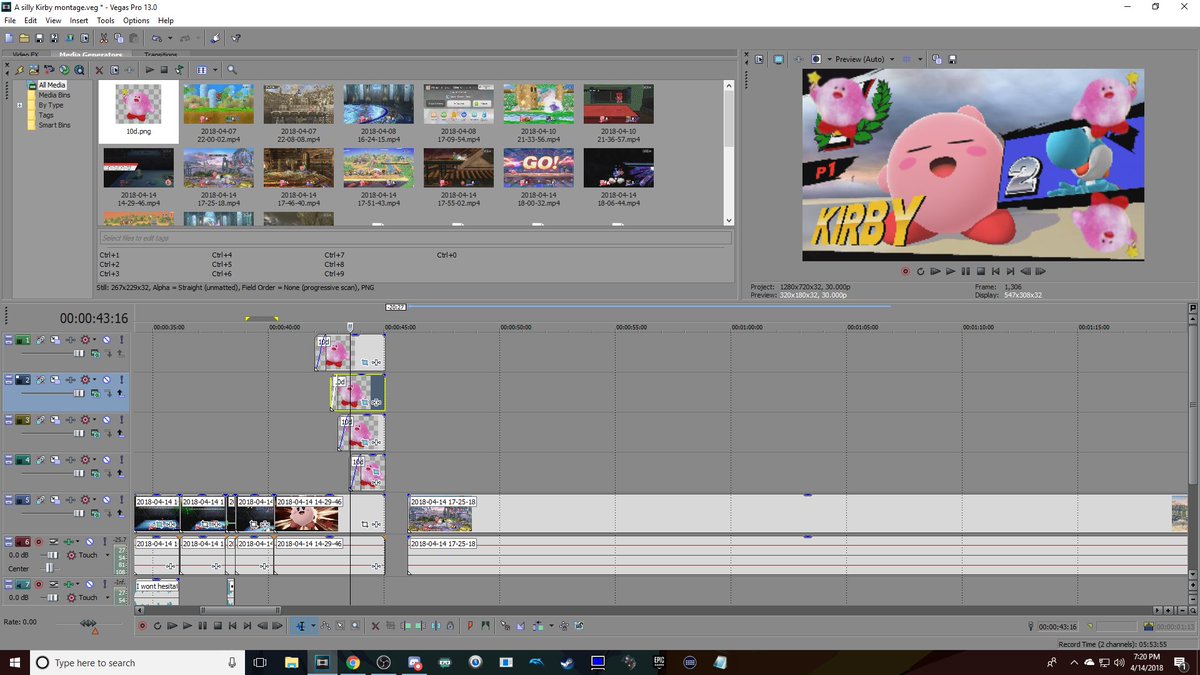
Task: Stop playback in timeline transport bar
Action: [x=217, y=626]
